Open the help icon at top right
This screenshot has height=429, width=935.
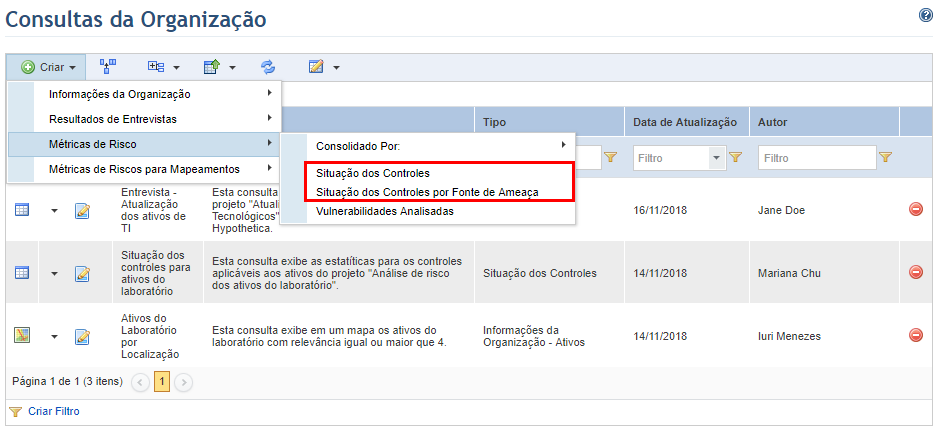pyautogui.click(x=926, y=16)
